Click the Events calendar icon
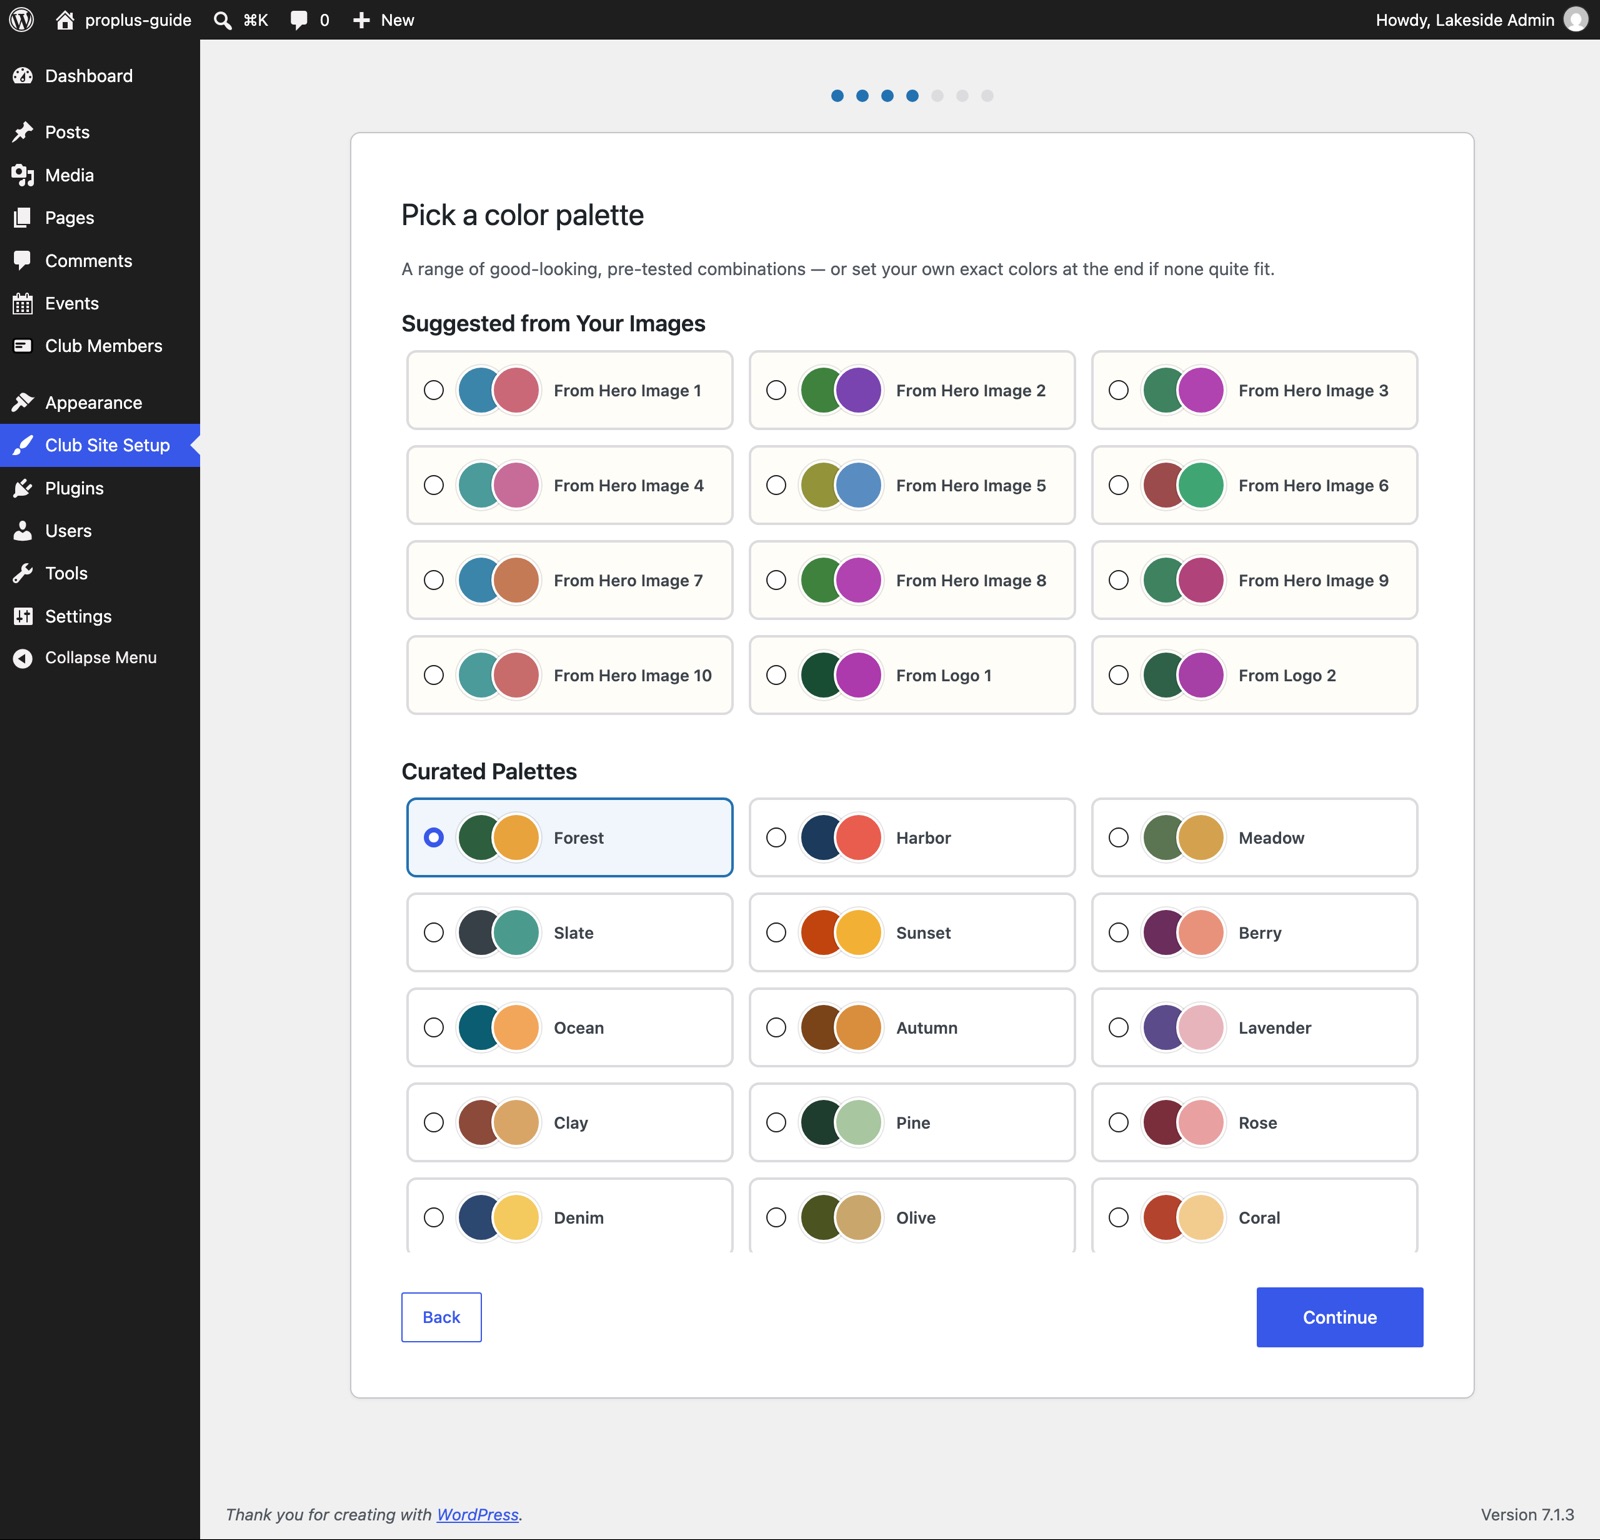1600x1540 pixels. (23, 303)
